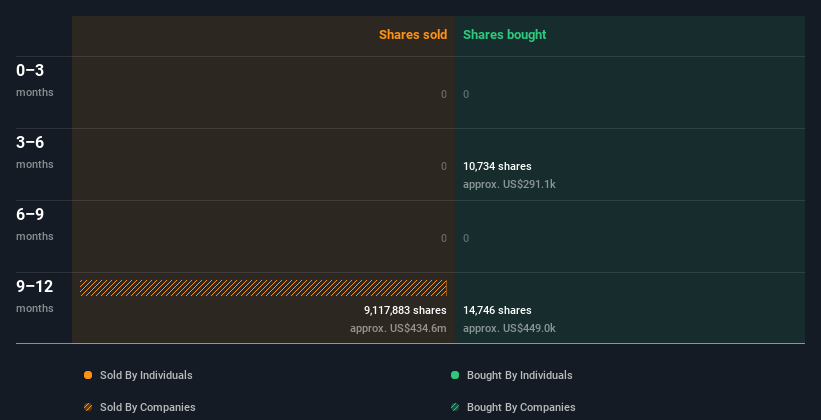Image resolution: width=821 pixels, height=420 pixels.
Task: Click the green Bought By Individuals legend dot
Action: [x=455, y=375]
